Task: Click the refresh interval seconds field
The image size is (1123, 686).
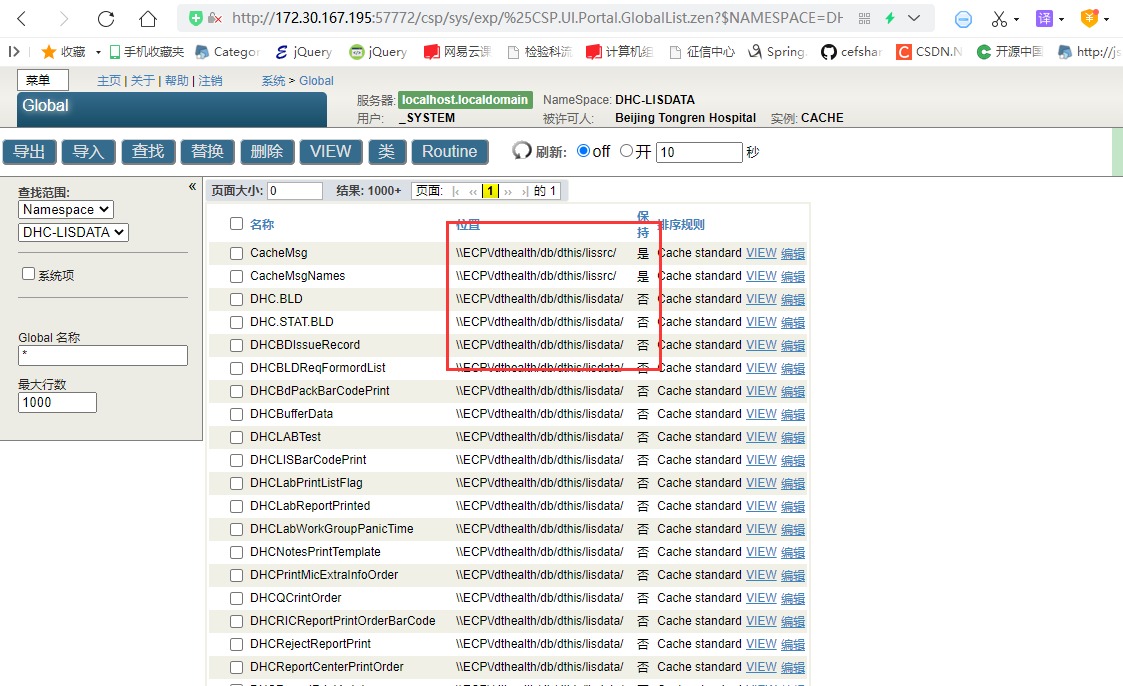Action: 699,152
